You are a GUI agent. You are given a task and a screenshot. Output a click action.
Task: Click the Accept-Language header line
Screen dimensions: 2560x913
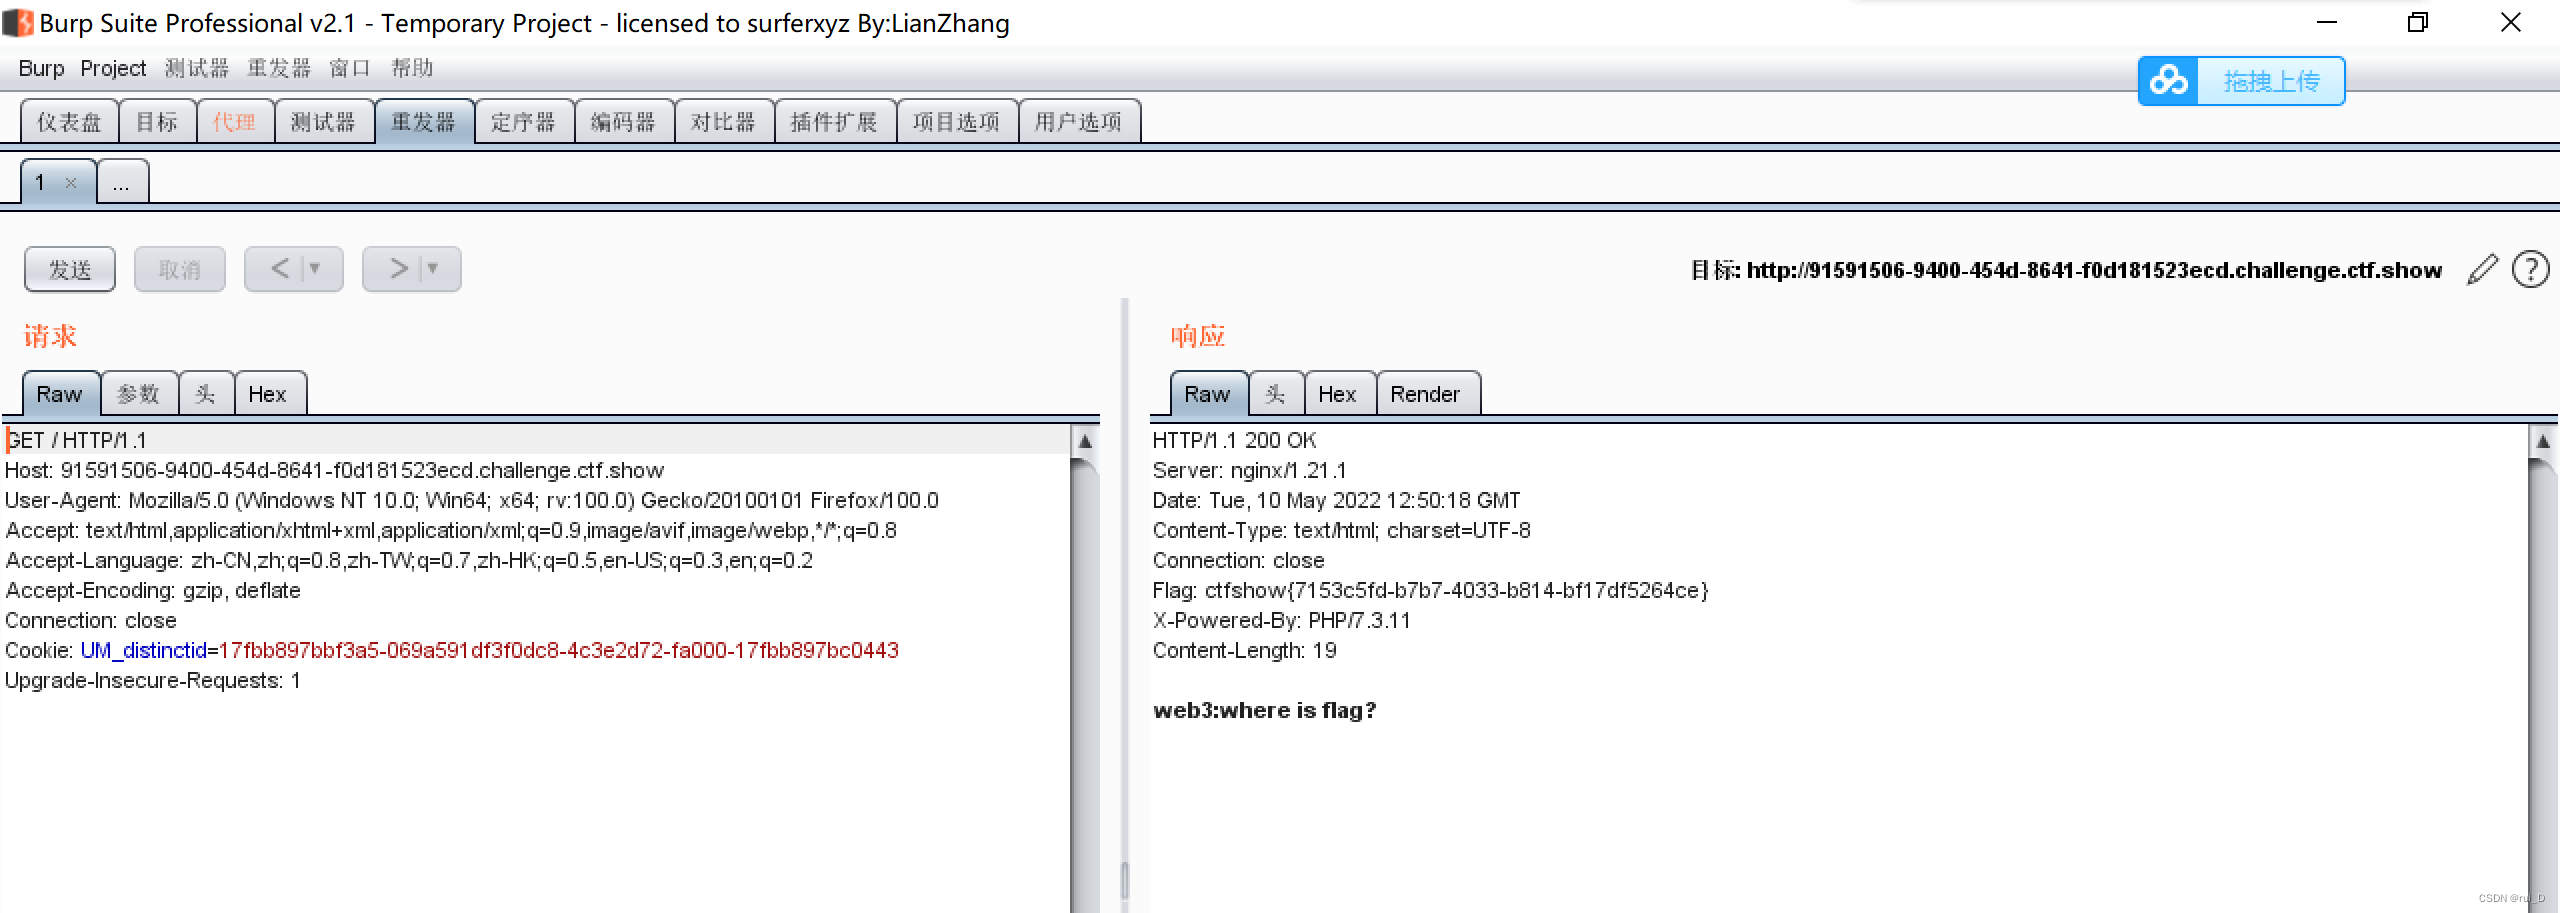[x=409, y=560]
